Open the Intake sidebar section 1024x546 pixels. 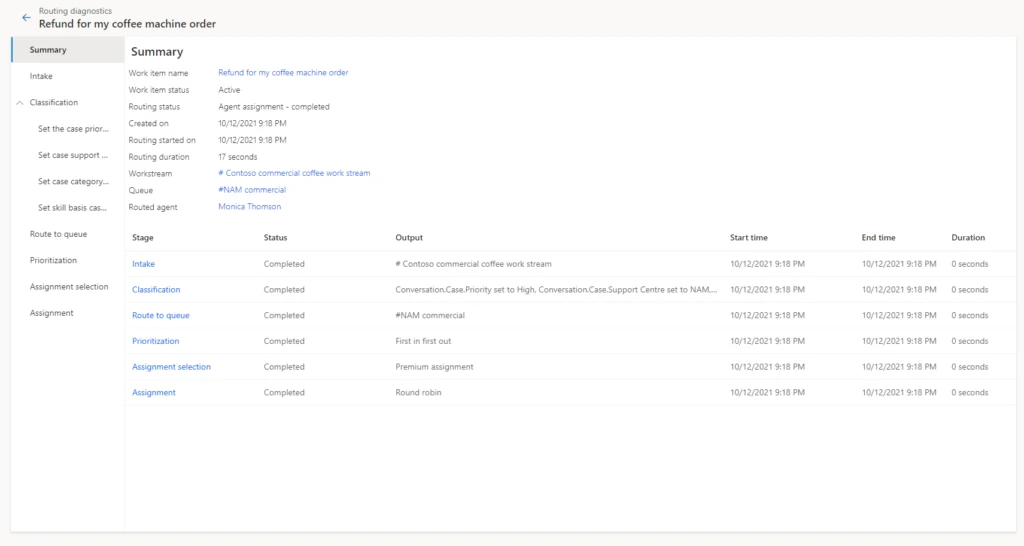pos(41,76)
